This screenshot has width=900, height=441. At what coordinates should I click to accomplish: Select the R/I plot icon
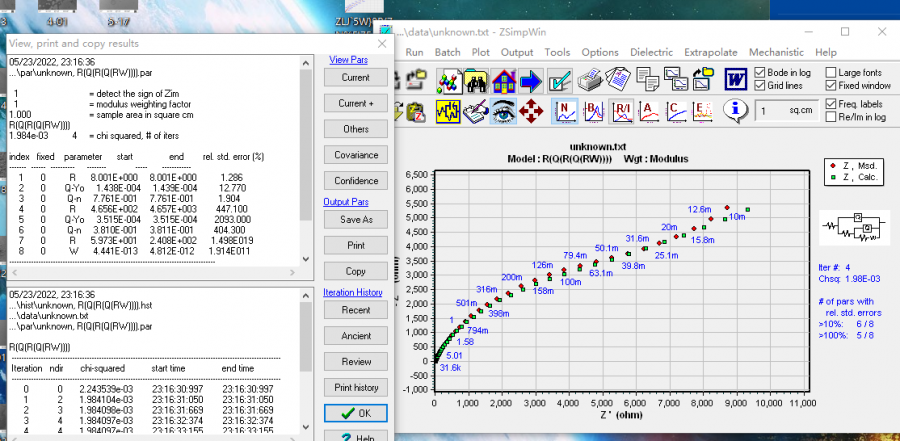point(621,110)
